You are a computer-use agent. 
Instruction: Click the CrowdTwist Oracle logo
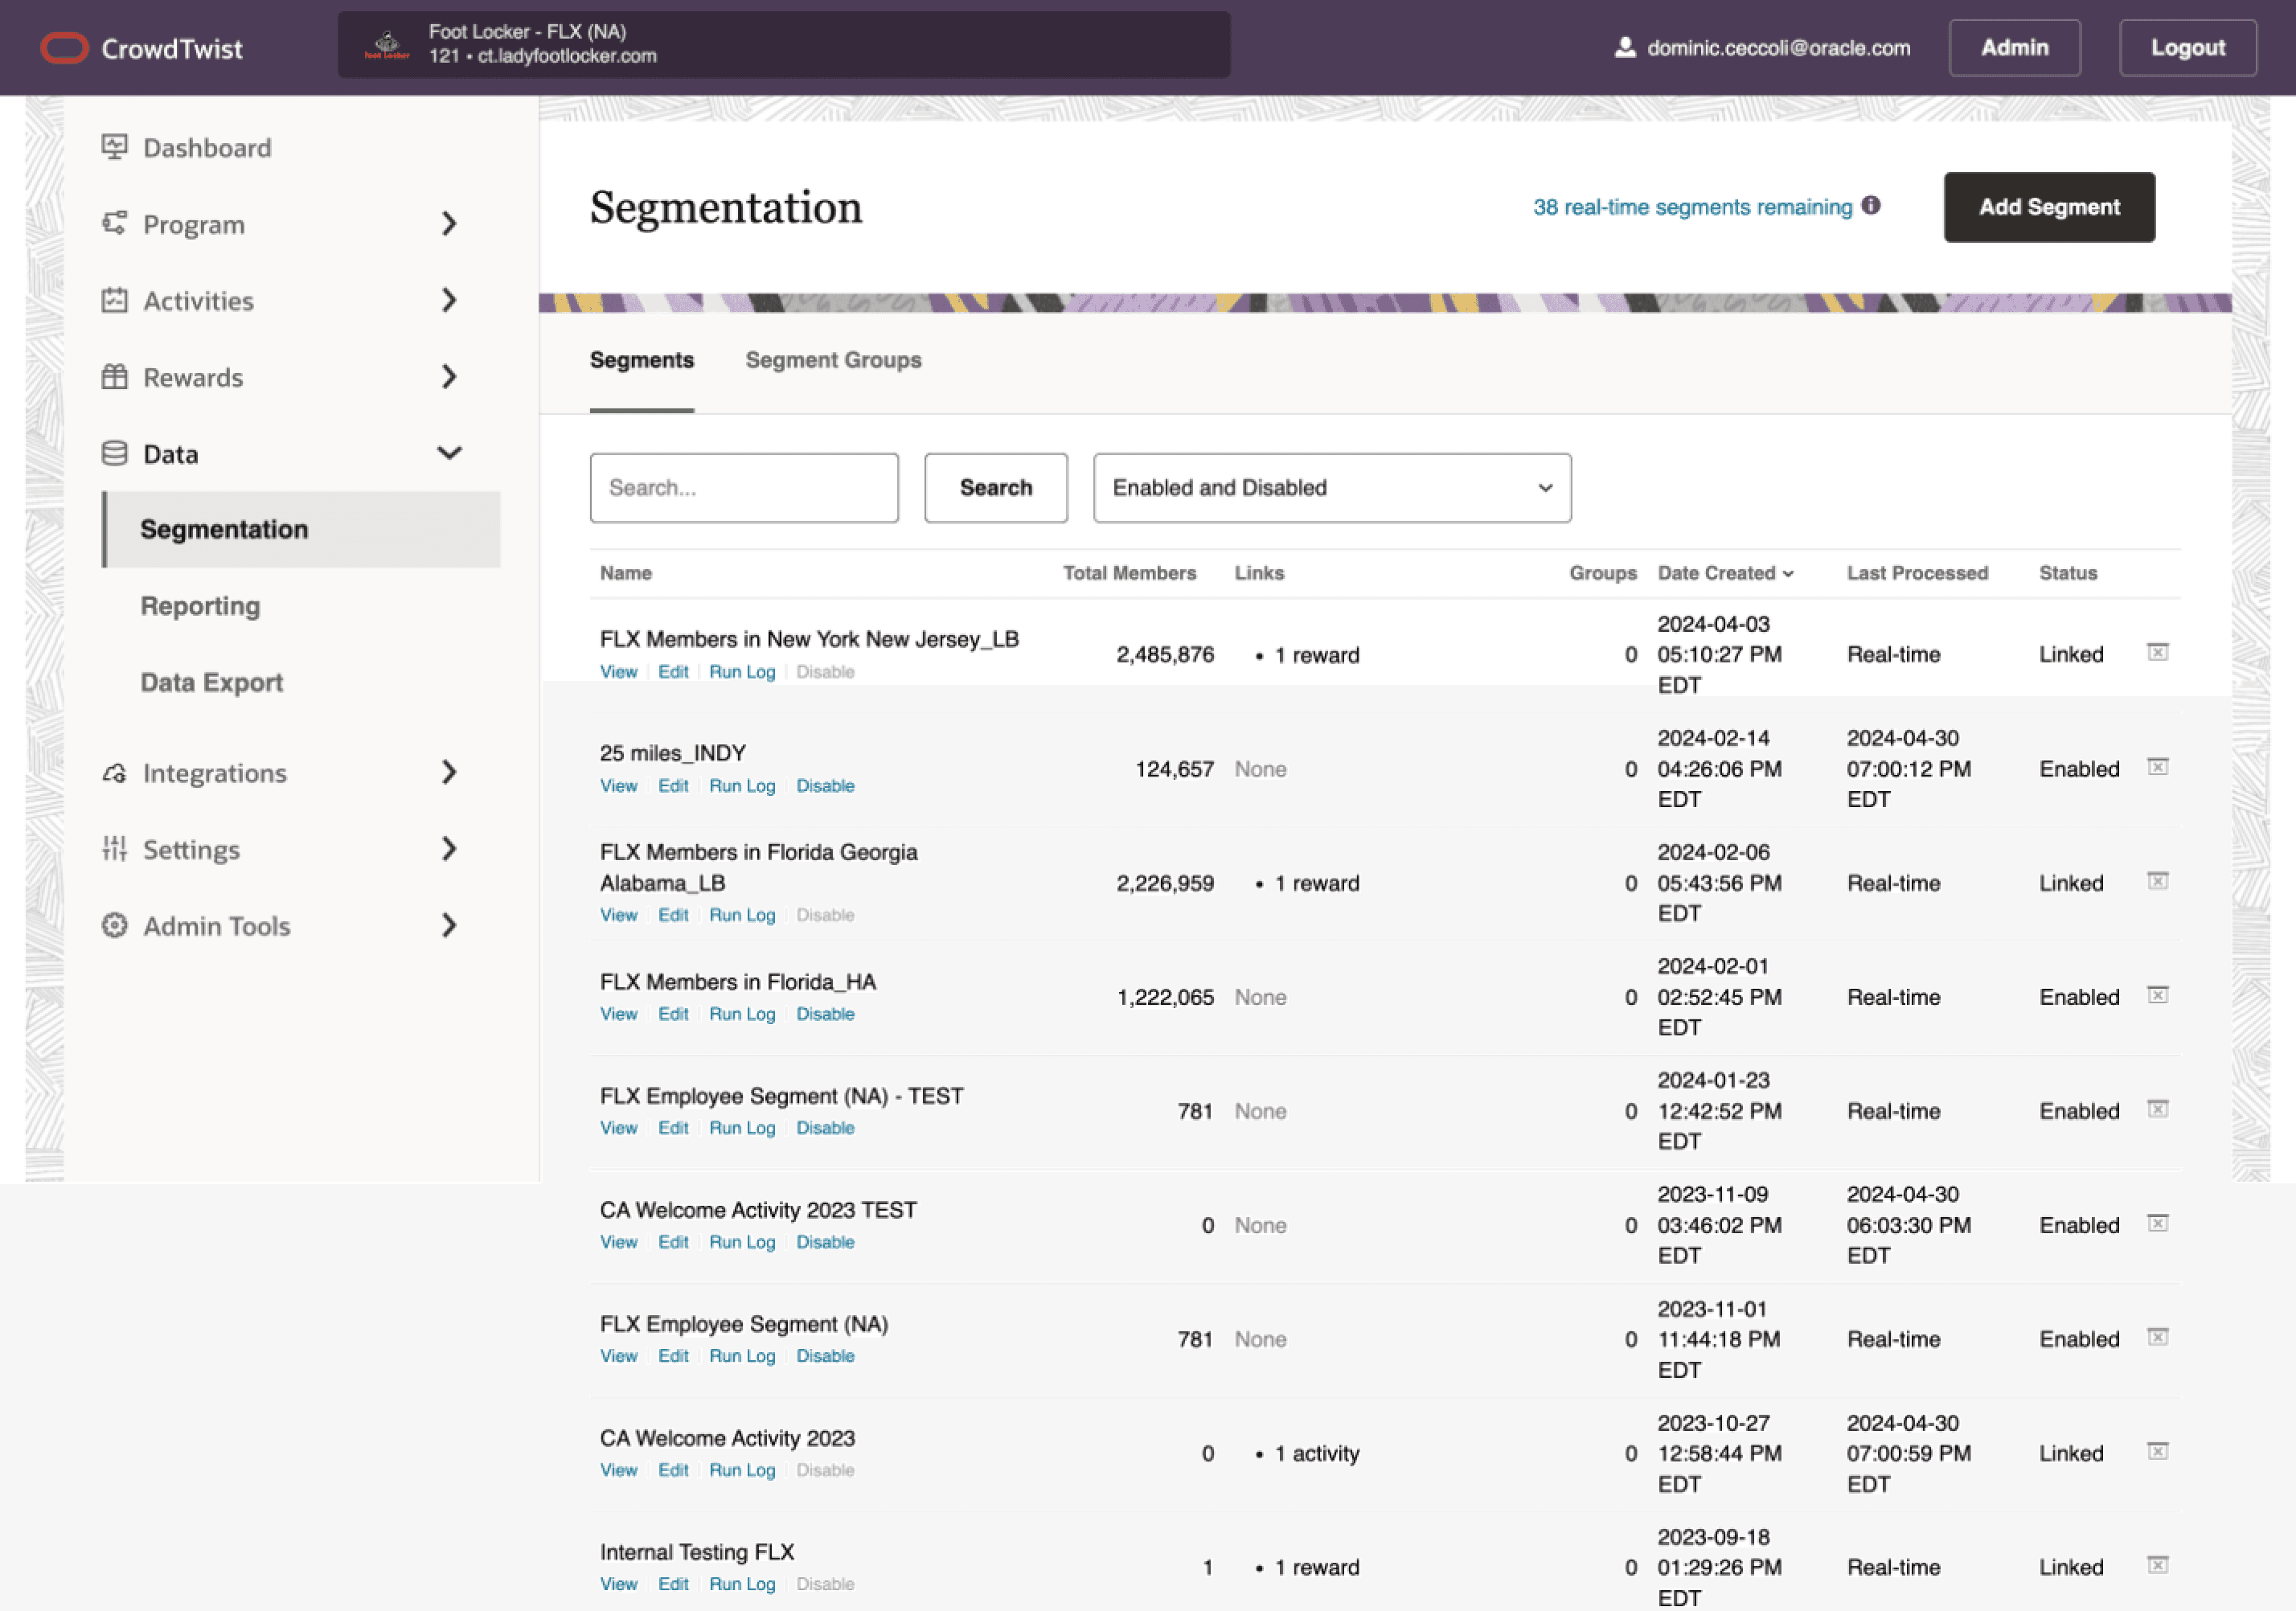point(64,48)
